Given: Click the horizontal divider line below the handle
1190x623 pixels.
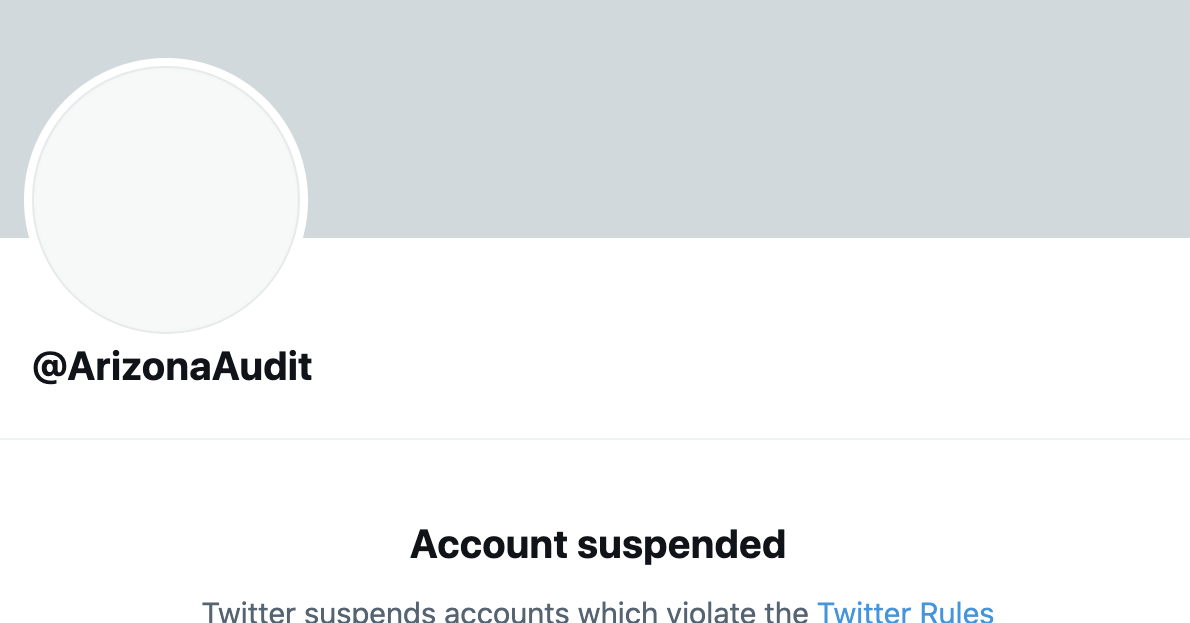Looking at the screenshot, I should click(x=595, y=438).
